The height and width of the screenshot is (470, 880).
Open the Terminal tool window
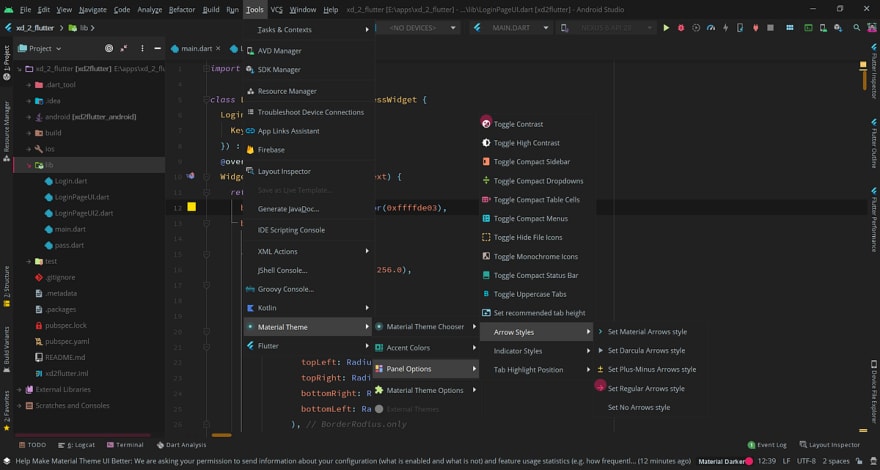point(125,445)
